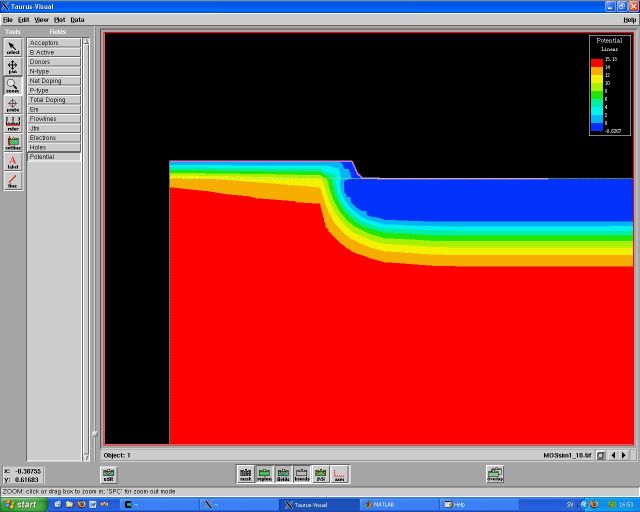Choose the label text tool

13,162
